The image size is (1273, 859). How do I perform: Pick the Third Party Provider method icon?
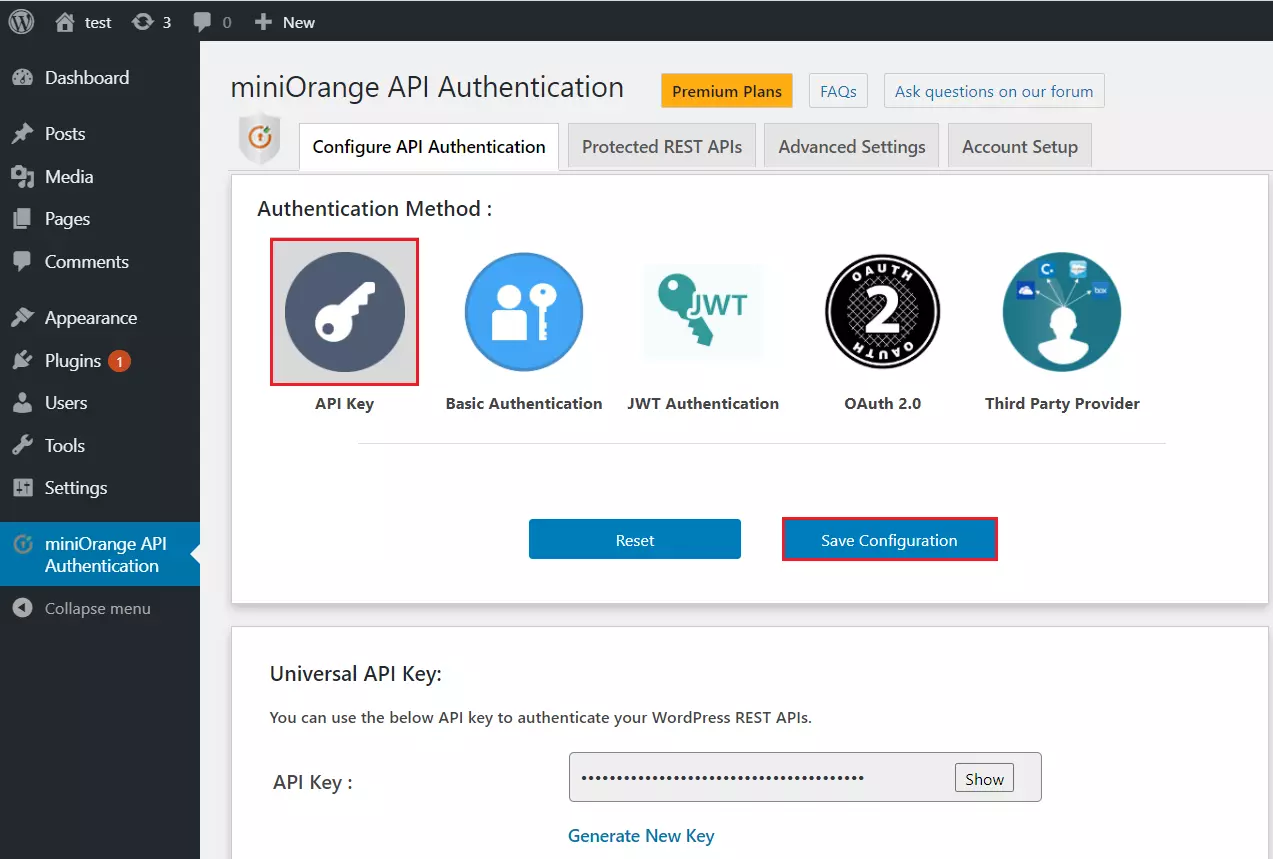(1061, 311)
